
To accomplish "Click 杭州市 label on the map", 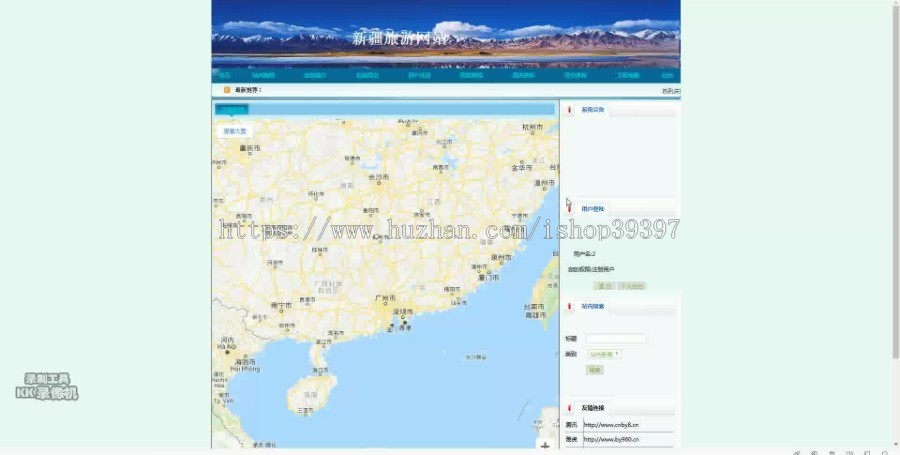I will pos(533,127).
